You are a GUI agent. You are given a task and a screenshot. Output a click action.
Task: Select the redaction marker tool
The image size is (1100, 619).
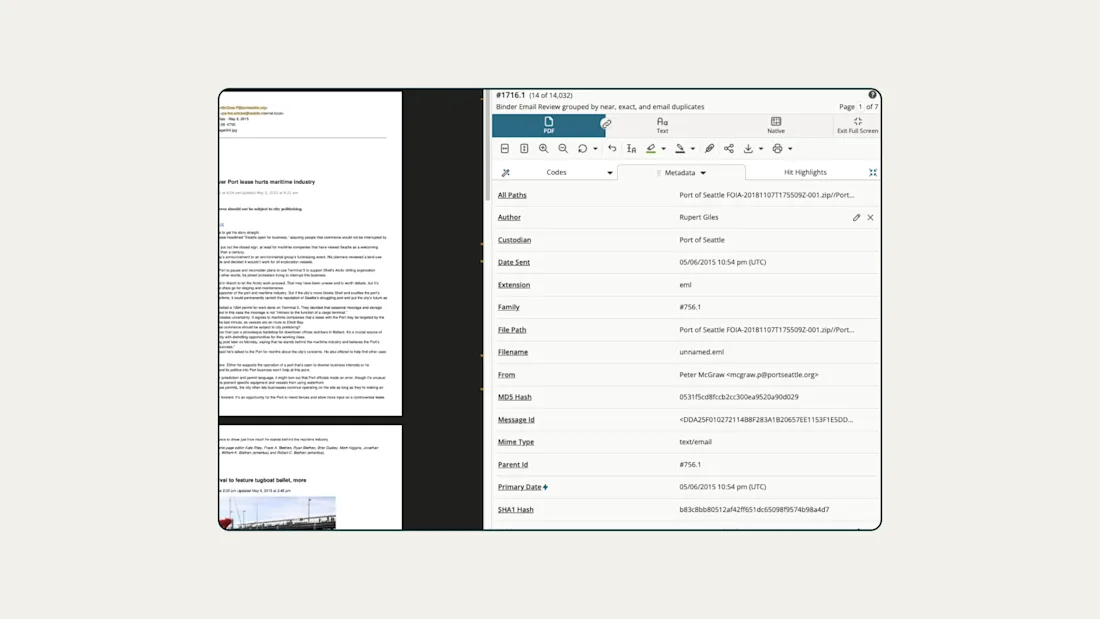(x=680, y=149)
